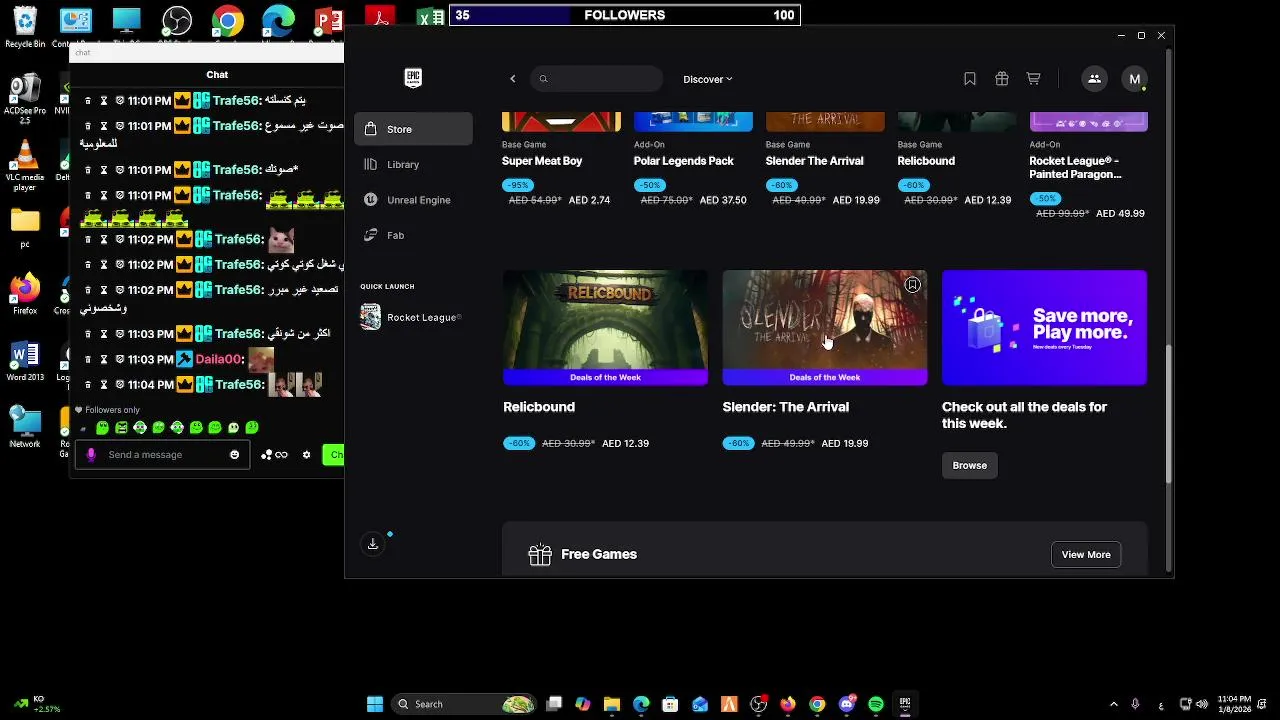Select VLC media player desktop icon

pyautogui.click(x=25, y=166)
